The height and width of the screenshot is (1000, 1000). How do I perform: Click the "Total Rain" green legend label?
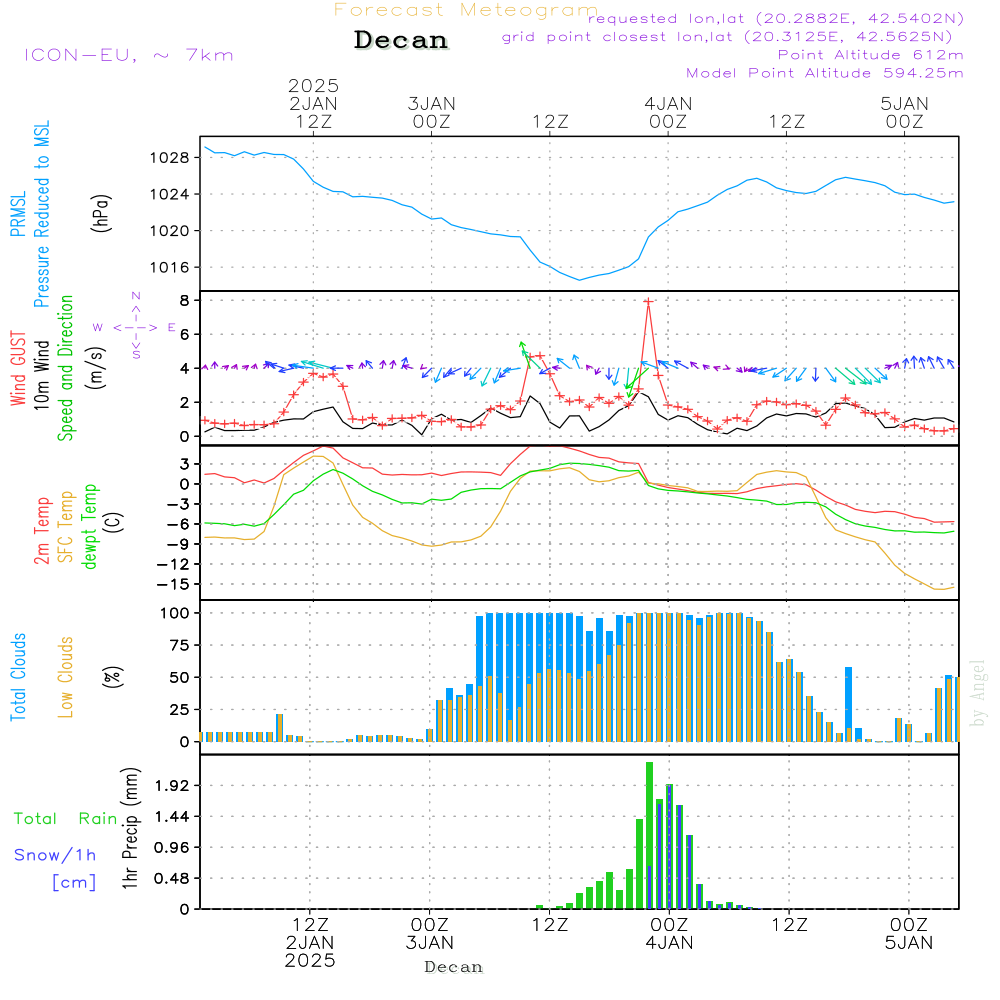coord(66,819)
